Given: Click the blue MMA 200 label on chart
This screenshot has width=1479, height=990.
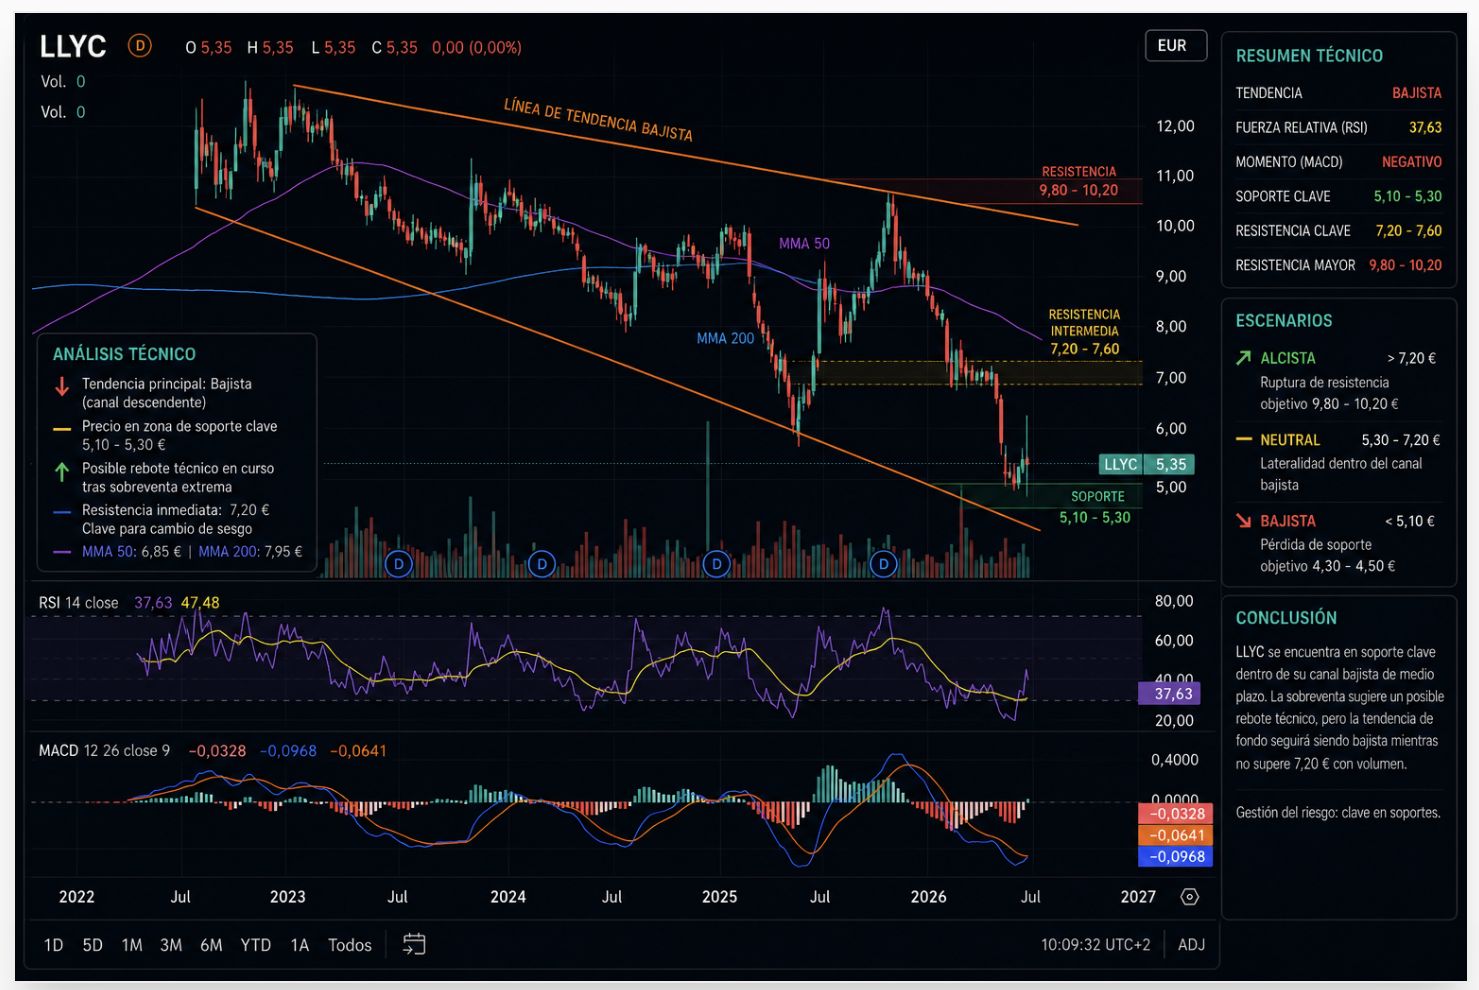Looking at the screenshot, I should click(x=725, y=338).
